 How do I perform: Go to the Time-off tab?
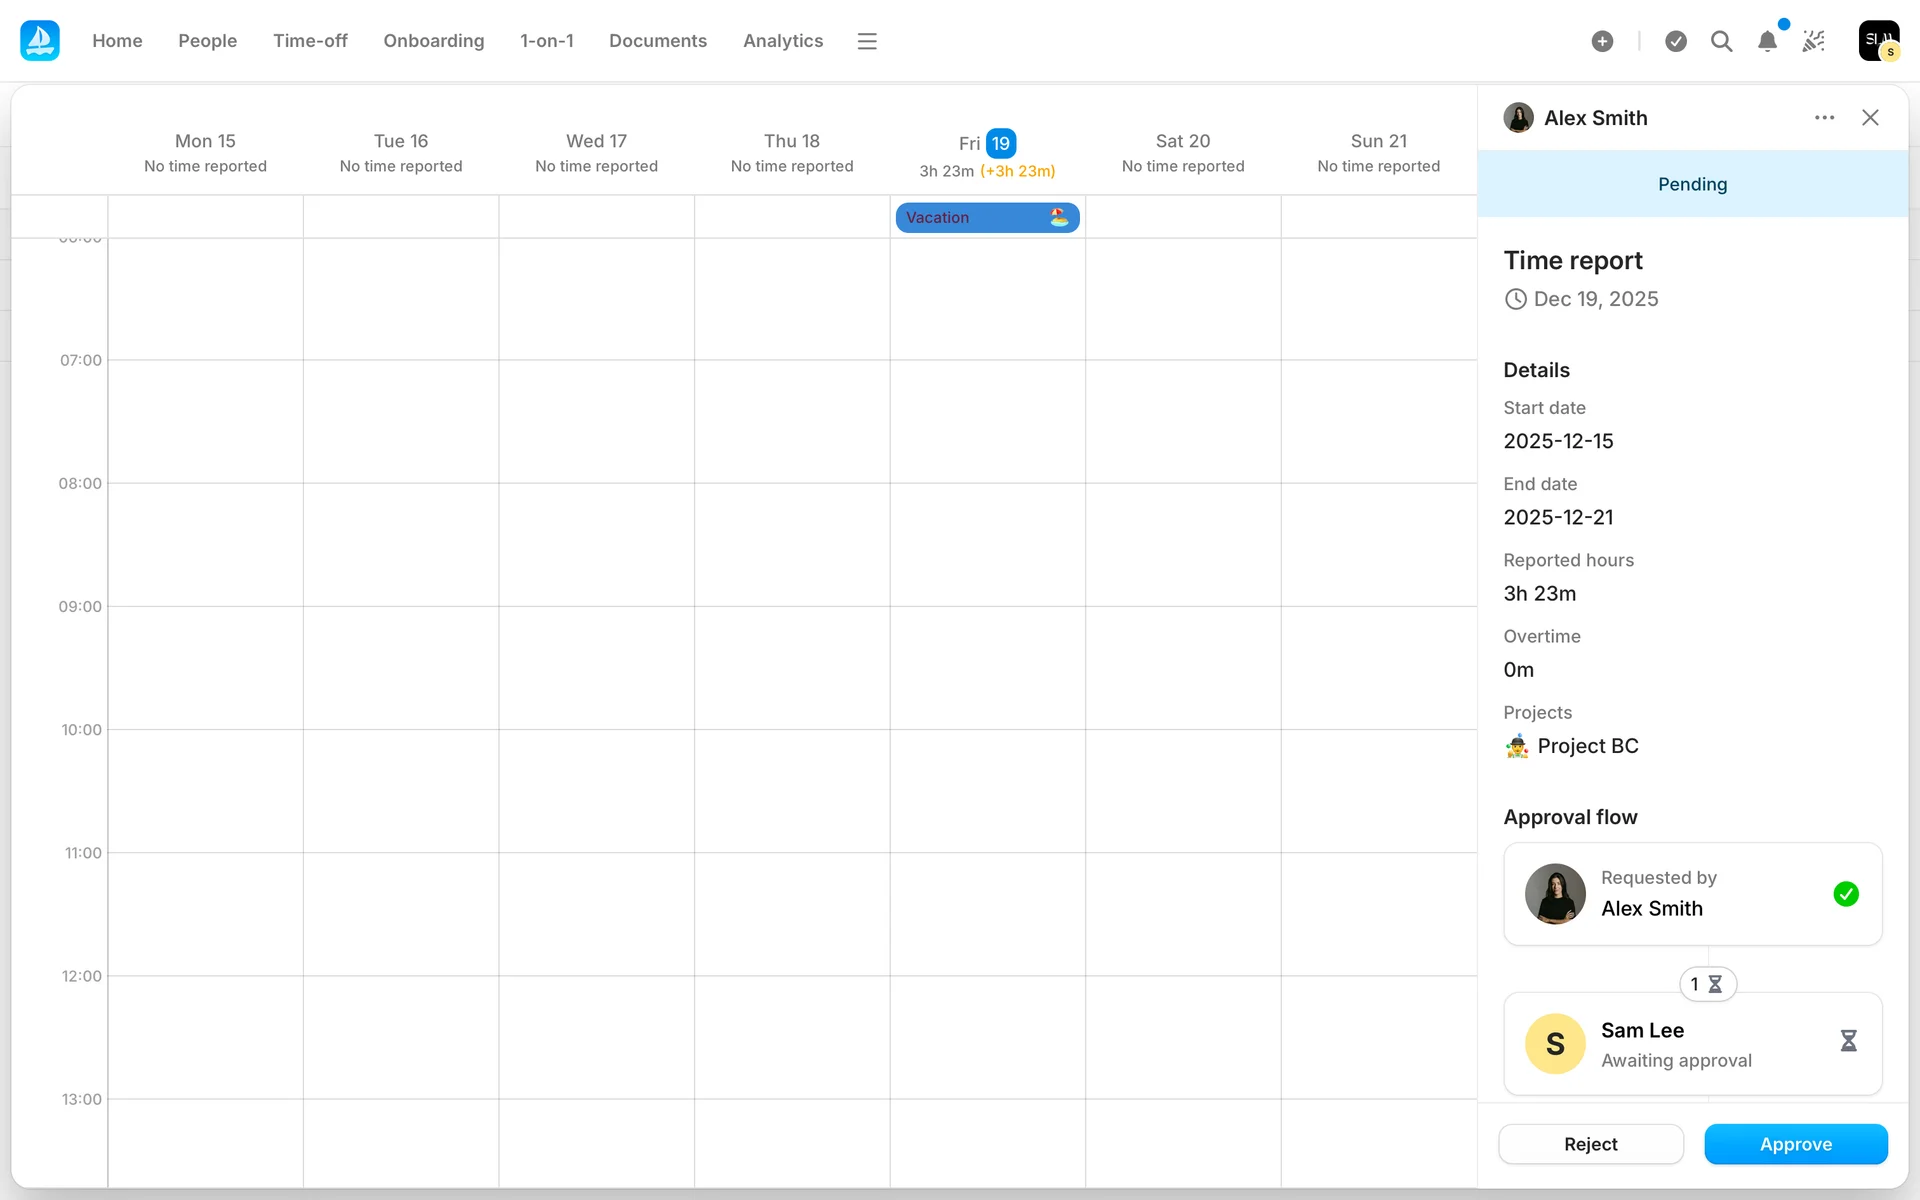click(x=310, y=41)
